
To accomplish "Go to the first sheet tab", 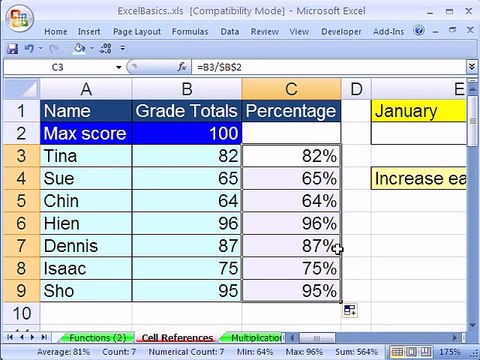I will tap(10, 337).
